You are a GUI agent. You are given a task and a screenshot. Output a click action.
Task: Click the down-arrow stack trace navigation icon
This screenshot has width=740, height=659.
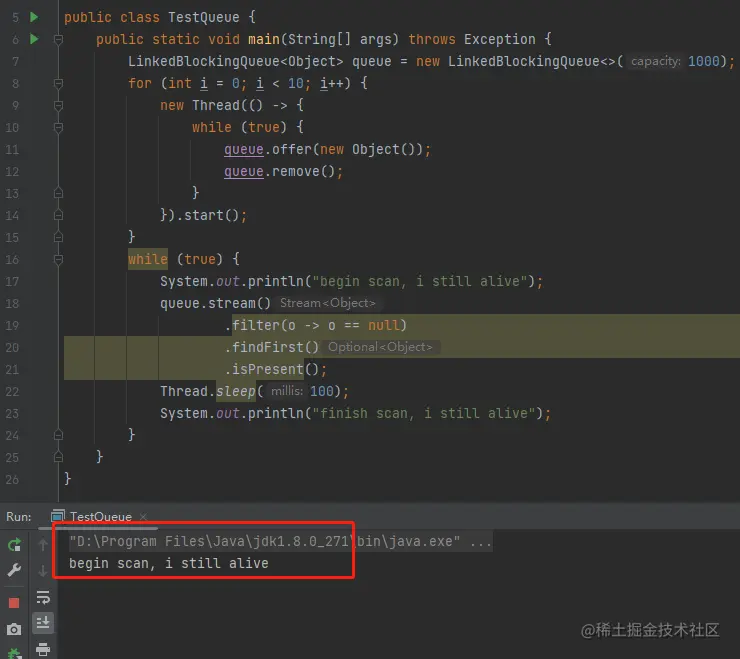pyautogui.click(x=43, y=571)
